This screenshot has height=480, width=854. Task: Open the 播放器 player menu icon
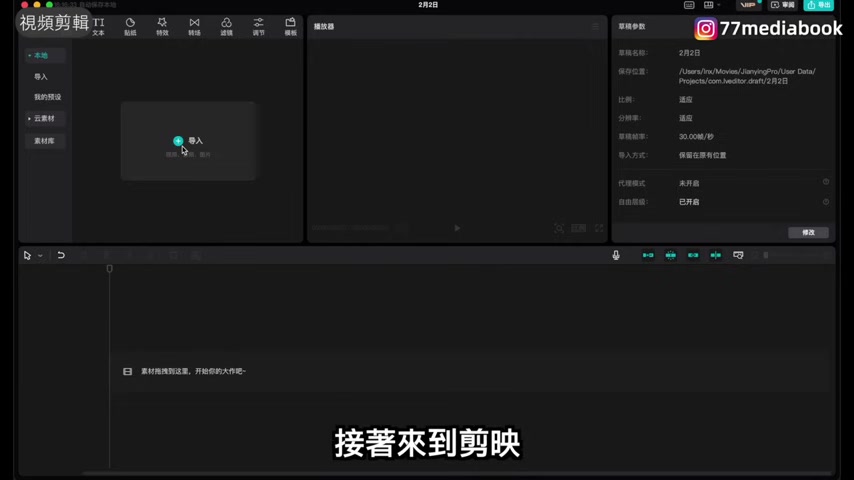595,26
